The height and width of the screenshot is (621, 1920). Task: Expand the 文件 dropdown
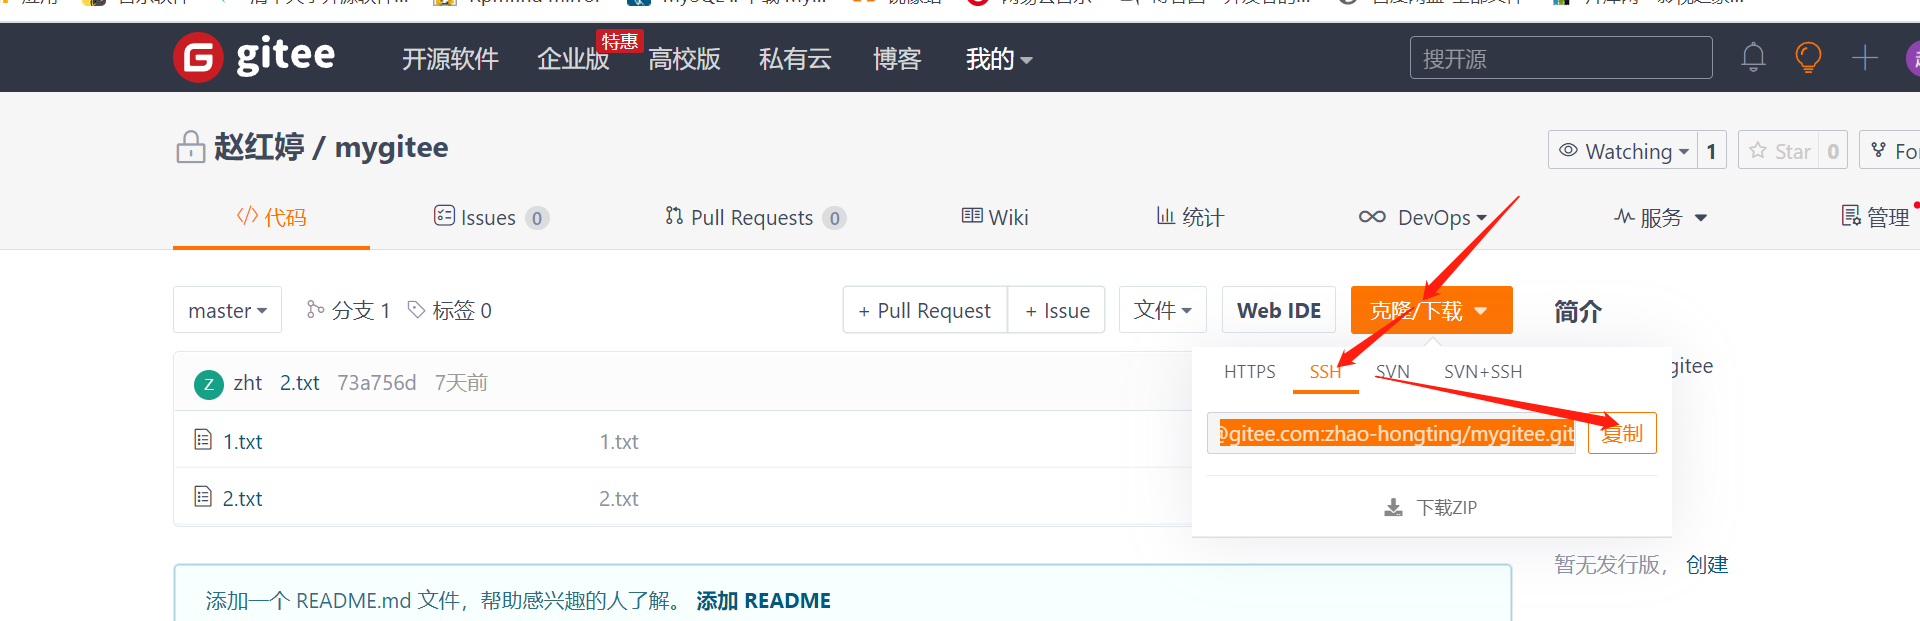tap(1163, 310)
